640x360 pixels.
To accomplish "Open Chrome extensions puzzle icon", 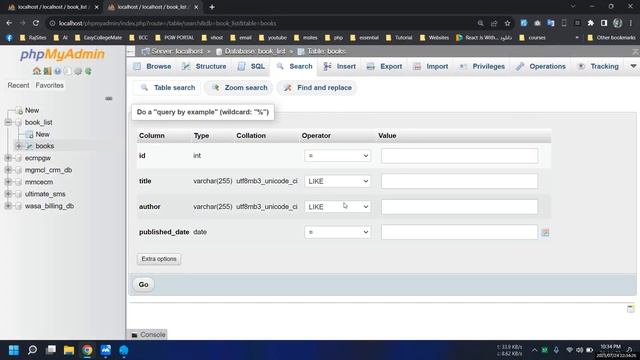I will tap(591, 23).
